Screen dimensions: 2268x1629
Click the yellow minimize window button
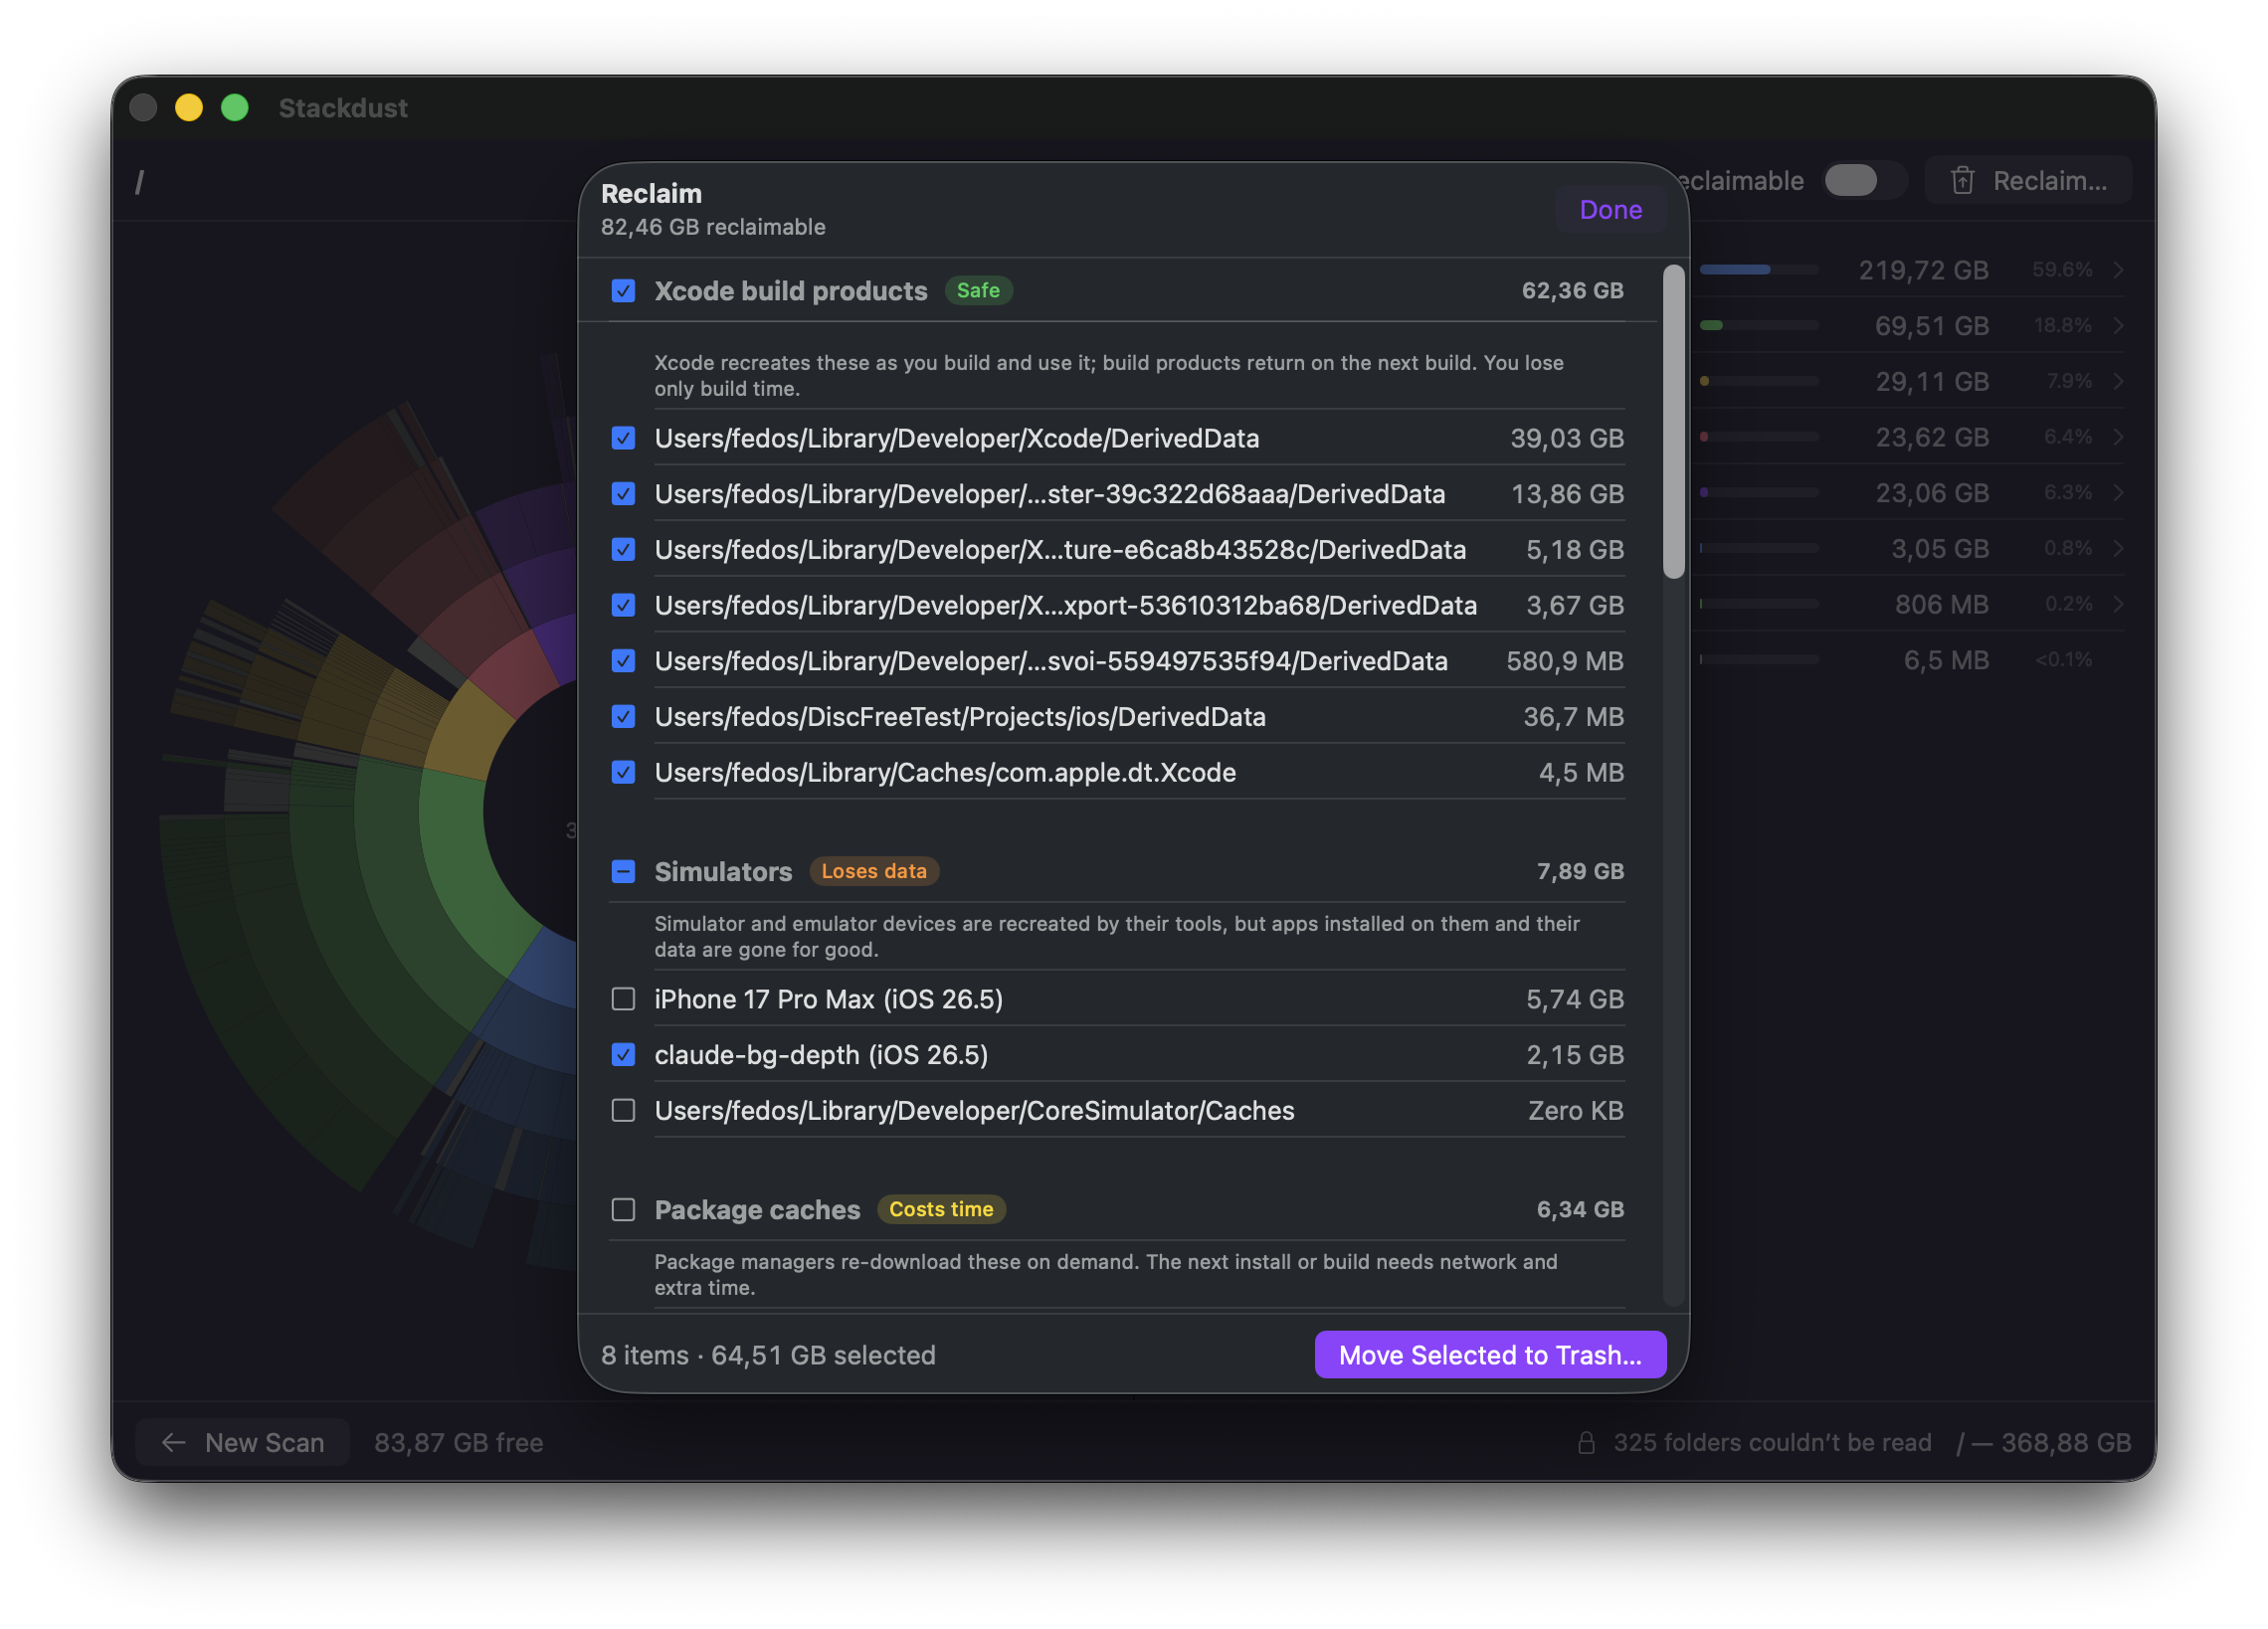(189, 107)
